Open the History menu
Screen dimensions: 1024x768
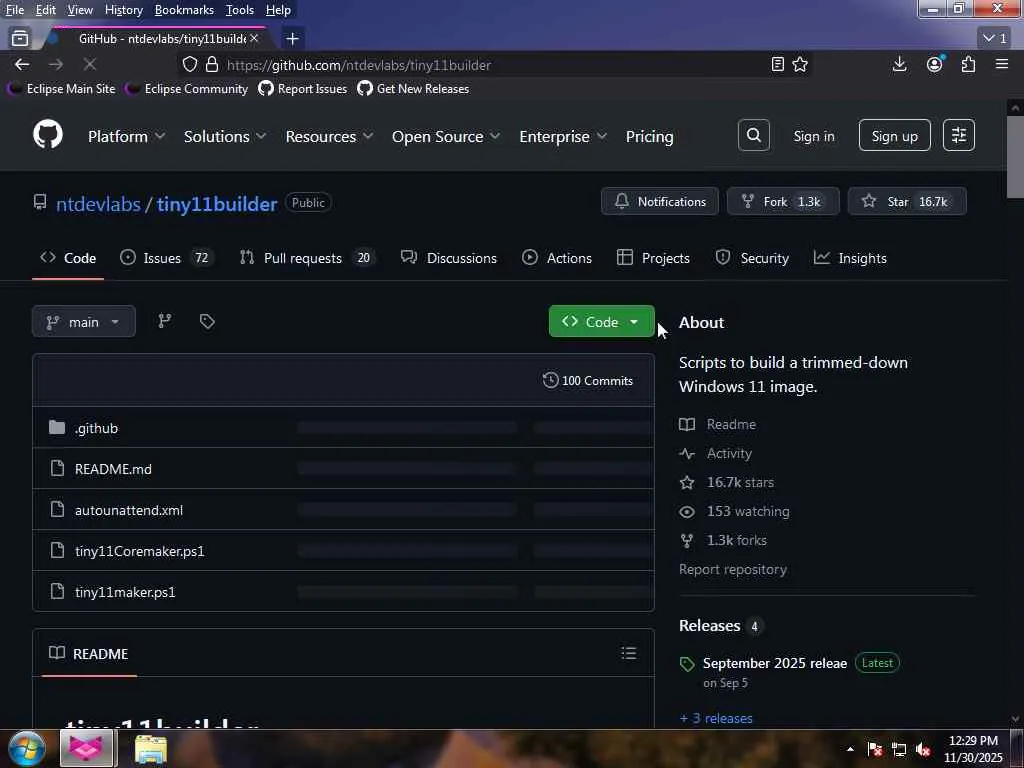tap(123, 10)
